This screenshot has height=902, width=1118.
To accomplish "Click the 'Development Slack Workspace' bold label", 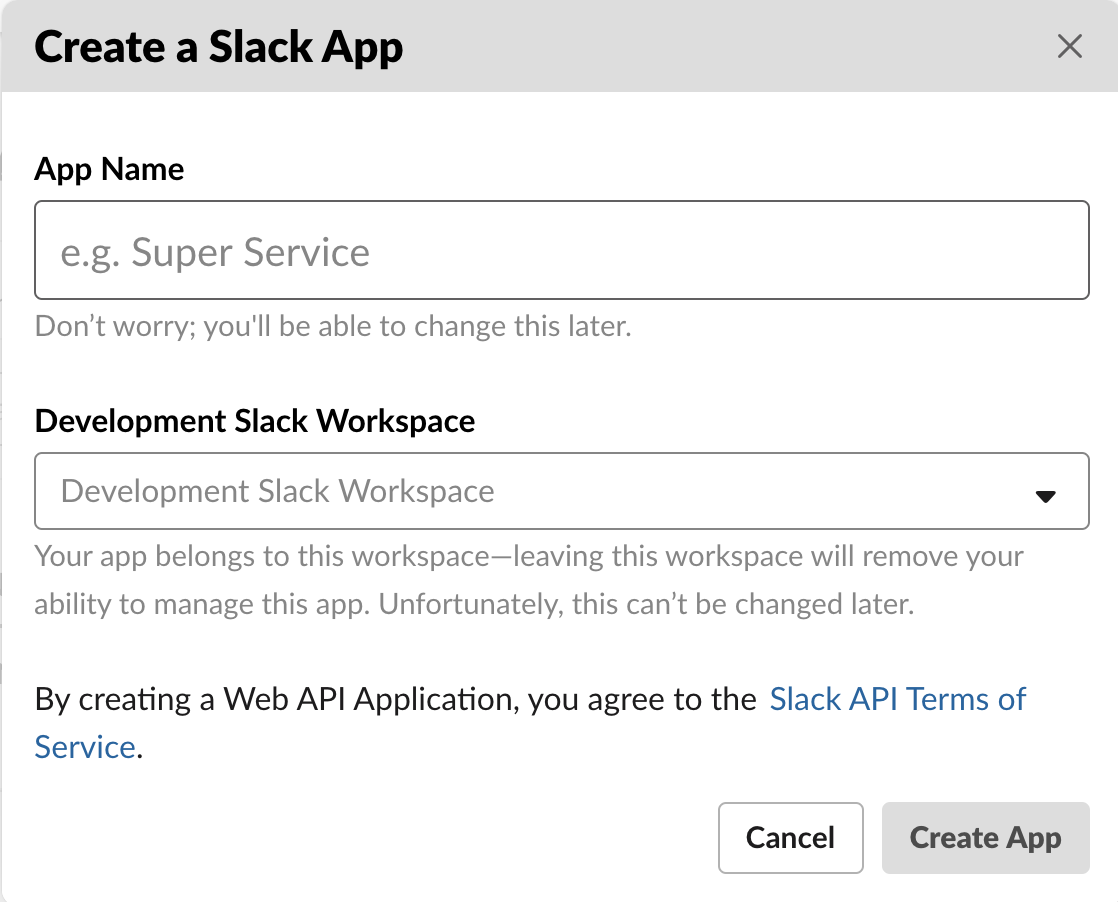I will [255, 421].
